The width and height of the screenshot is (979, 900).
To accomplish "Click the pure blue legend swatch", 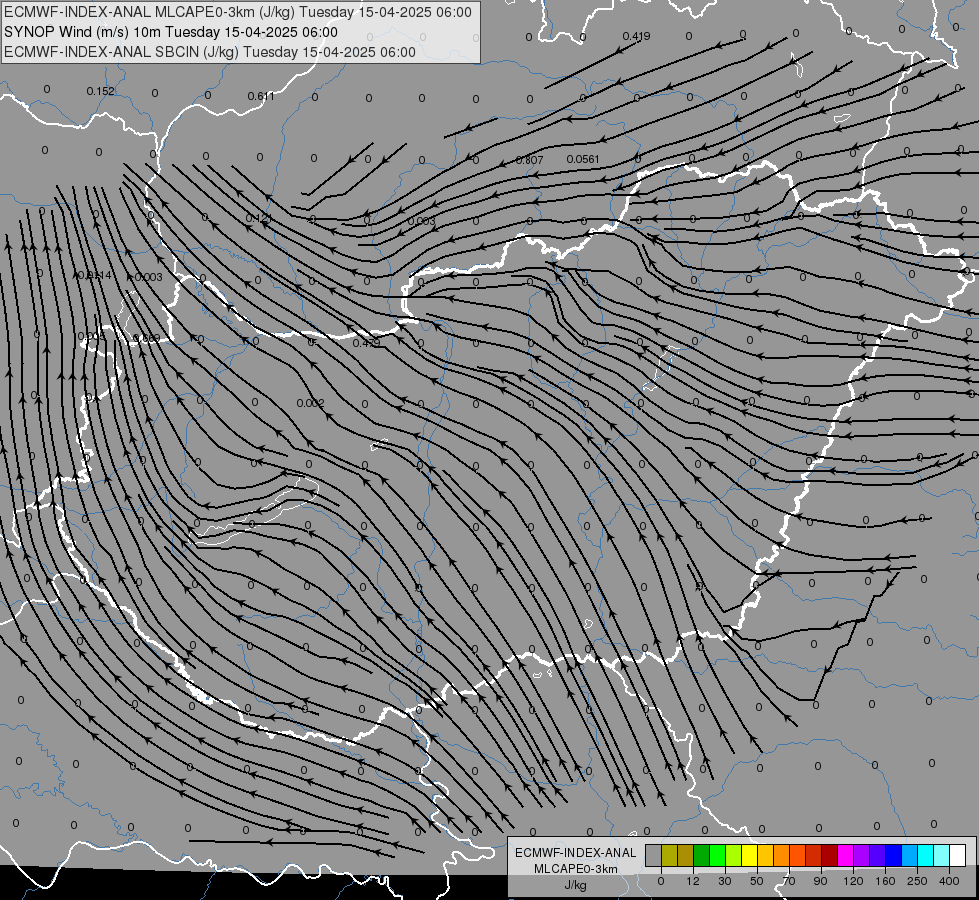I will 894,855.
